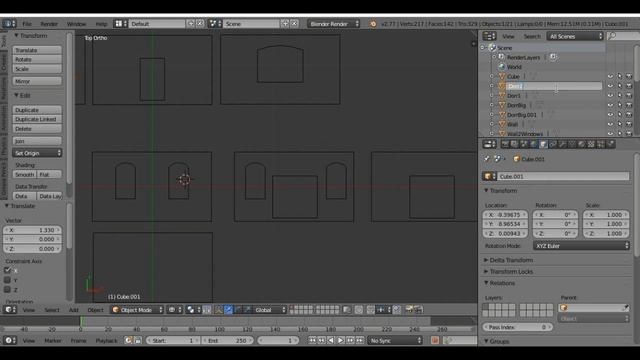The image size is (640, 360).
Task: Open the Global transform orientation dropdown
Action: coord(269,310)
